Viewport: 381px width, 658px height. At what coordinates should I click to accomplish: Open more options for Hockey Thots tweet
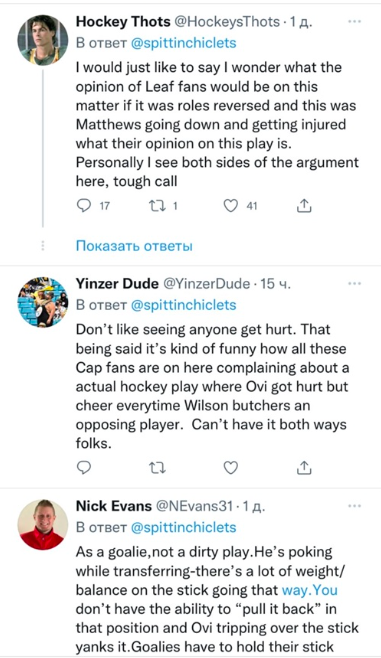pyautogui.click(x=355, y=21)
